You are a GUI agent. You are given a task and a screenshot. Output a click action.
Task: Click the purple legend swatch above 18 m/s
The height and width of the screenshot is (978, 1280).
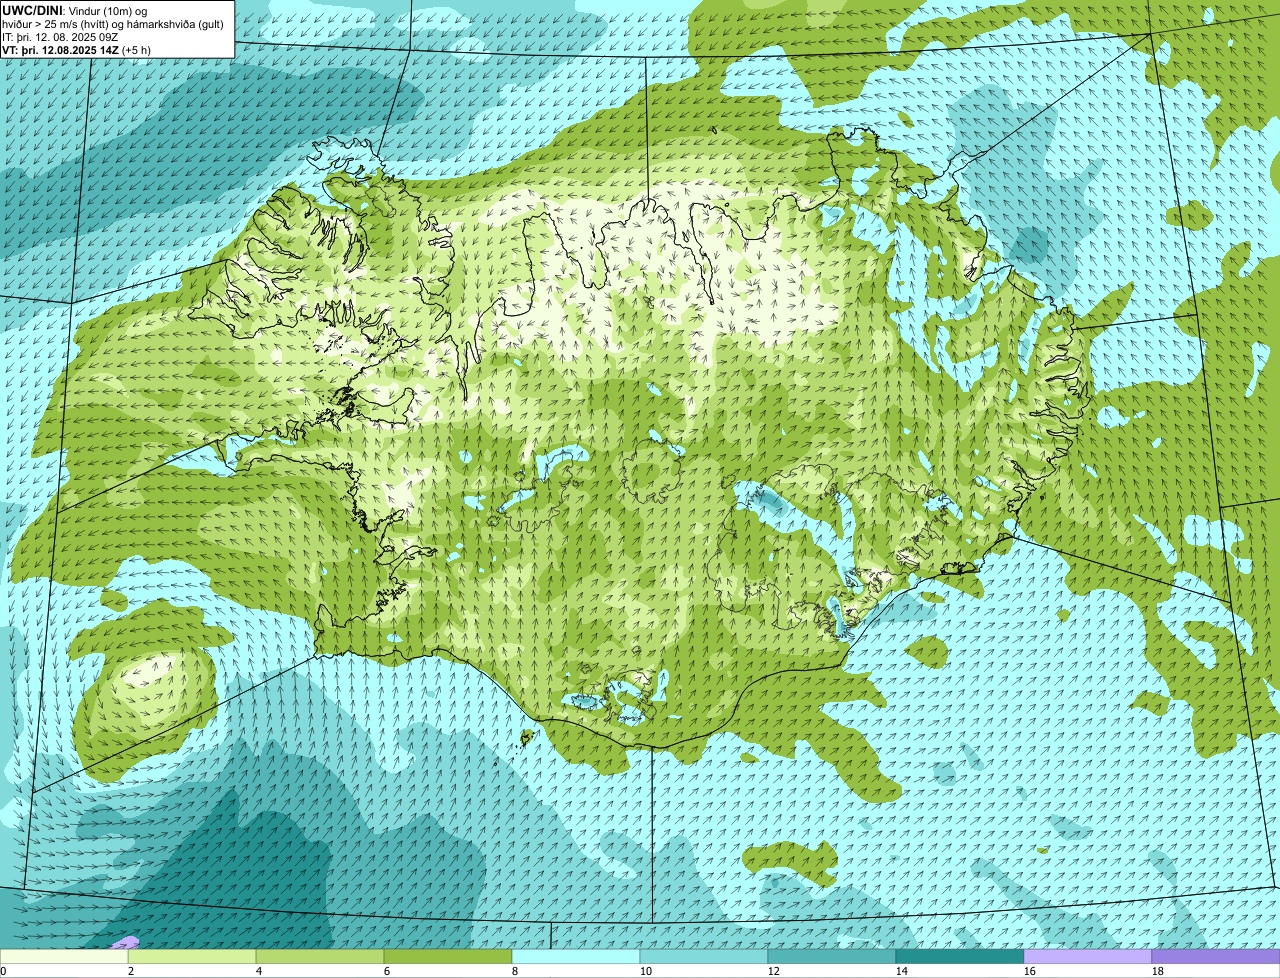coord(1216,957)
